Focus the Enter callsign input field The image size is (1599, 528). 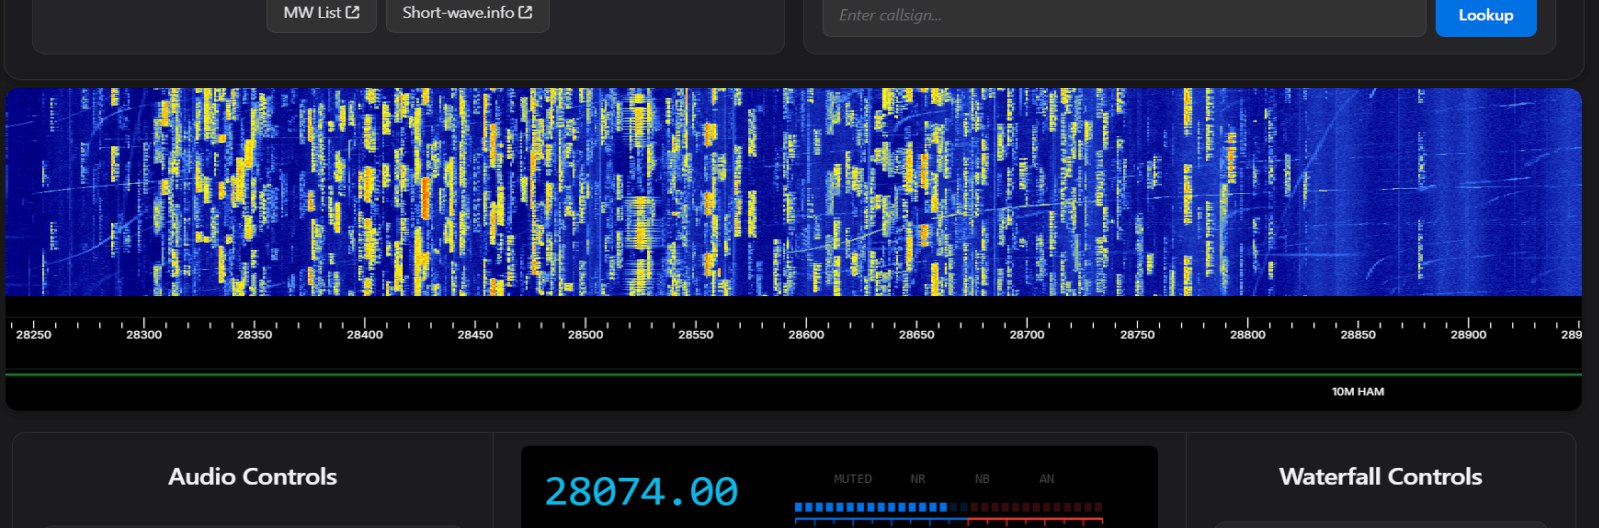1123,16
